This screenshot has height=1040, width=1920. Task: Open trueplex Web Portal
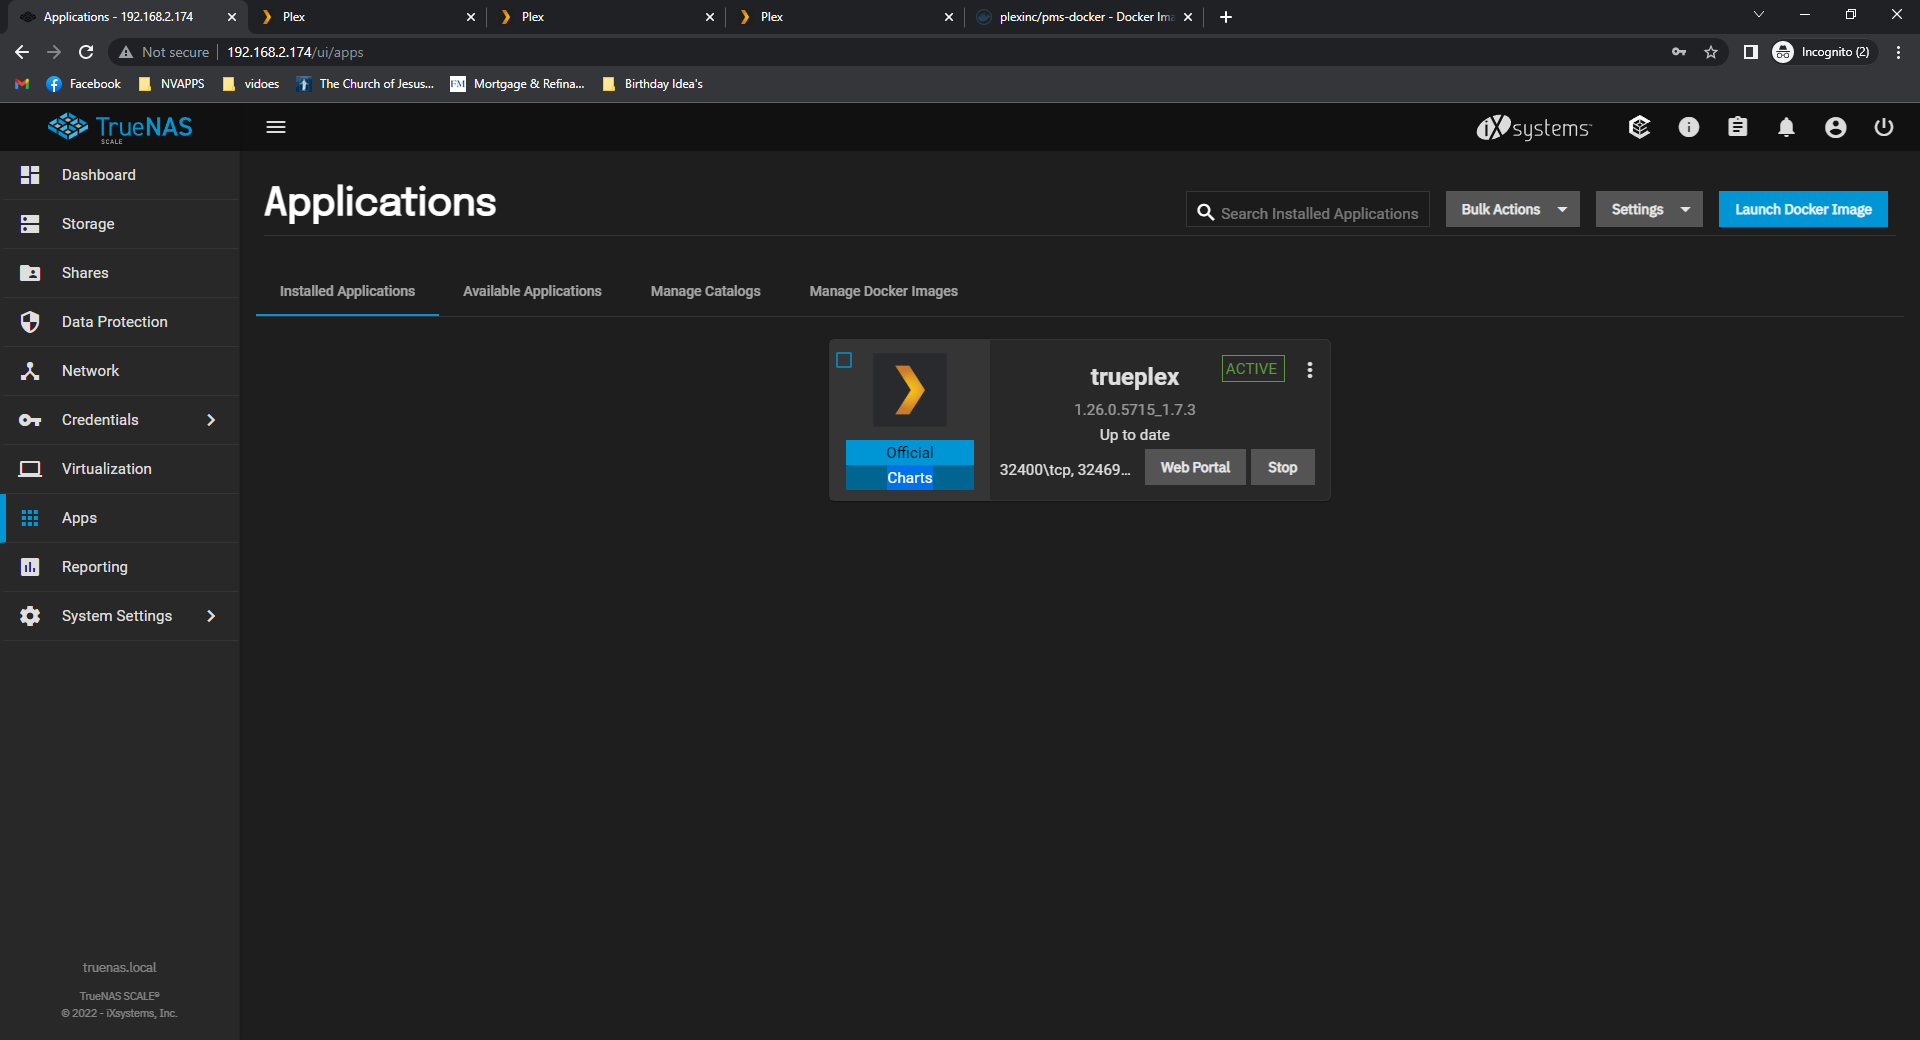click(x=1195, y=467)
